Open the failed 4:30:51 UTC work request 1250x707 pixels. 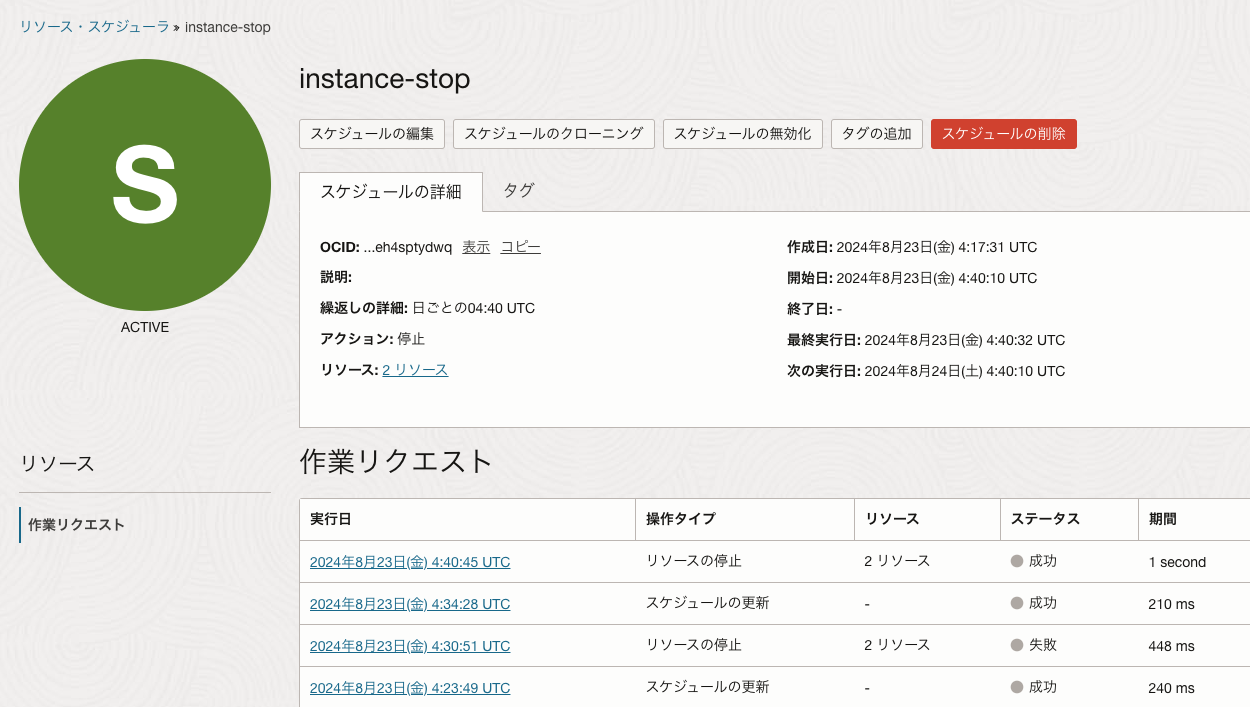click(x=410, y=645)
